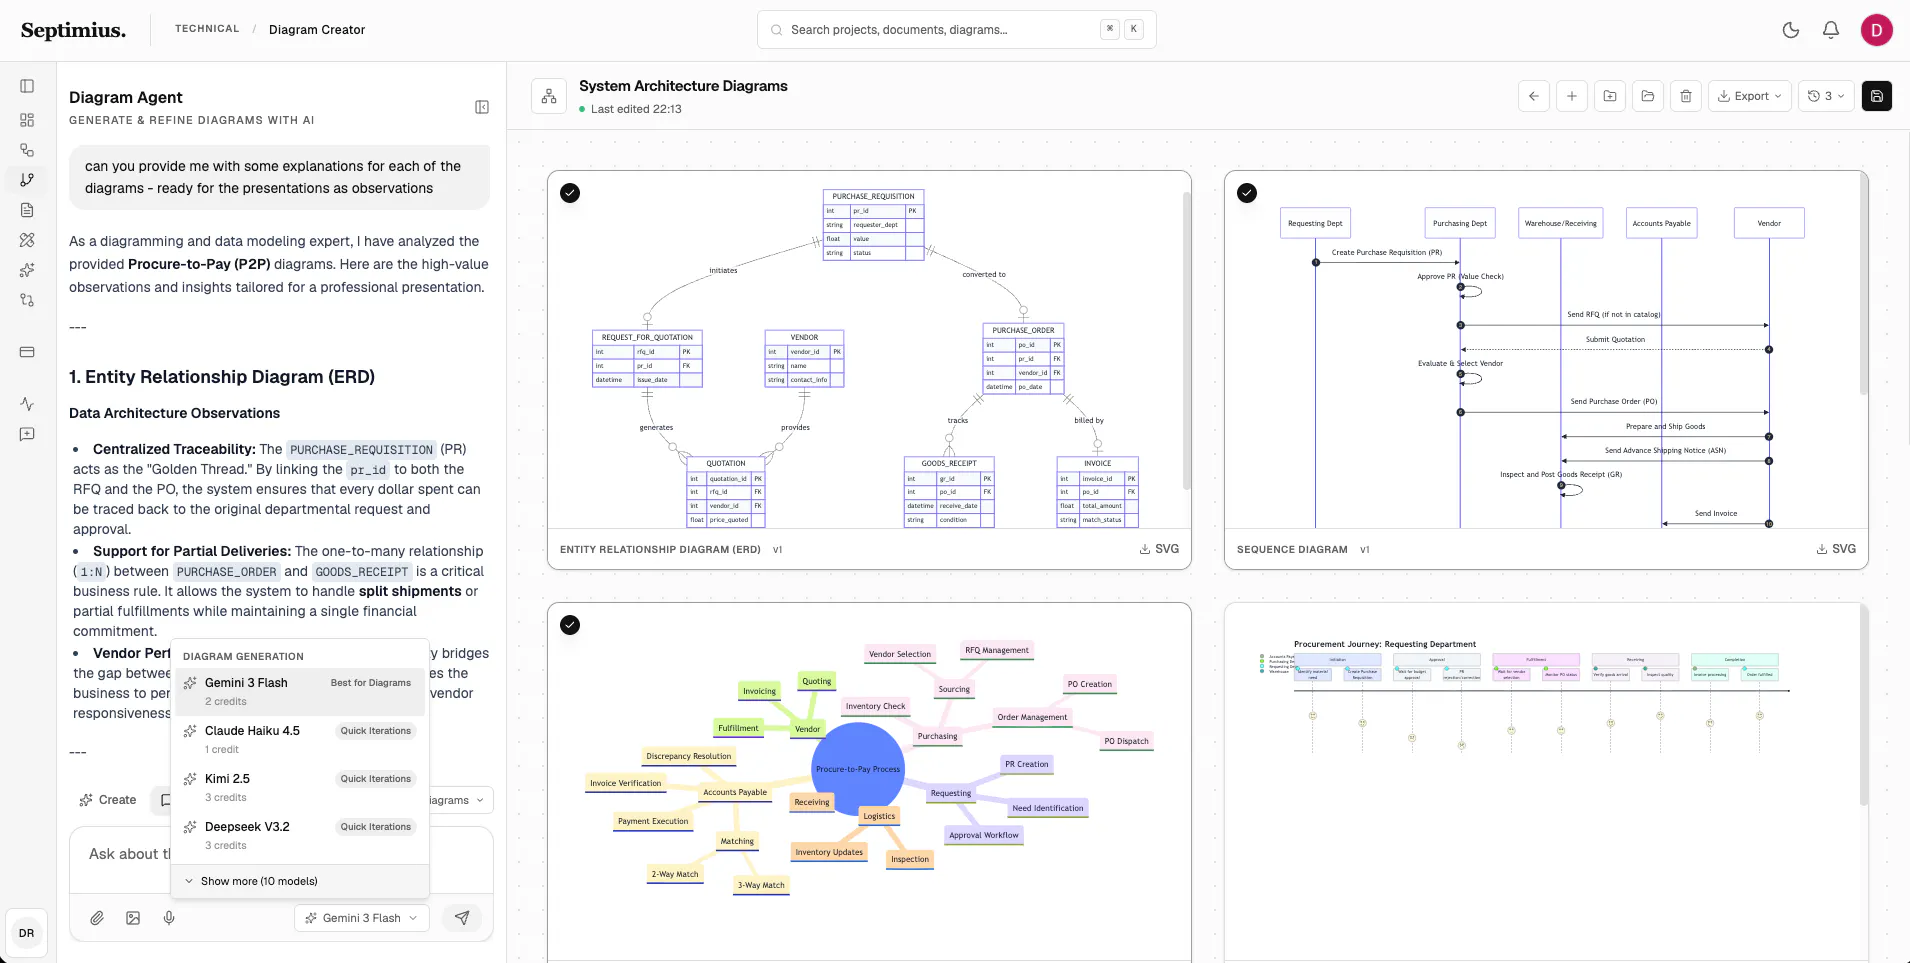Focus the search projects field
Viewport: 1910px width, 963px height.
coord(957,30)
